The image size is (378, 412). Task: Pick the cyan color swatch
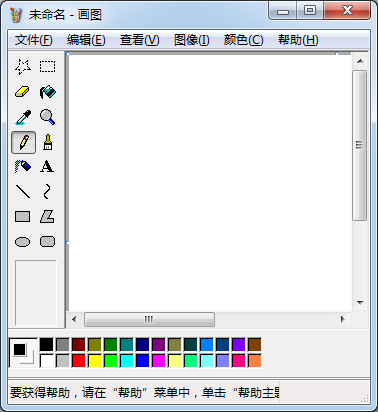pyautogui.click(x=127, y=361)
